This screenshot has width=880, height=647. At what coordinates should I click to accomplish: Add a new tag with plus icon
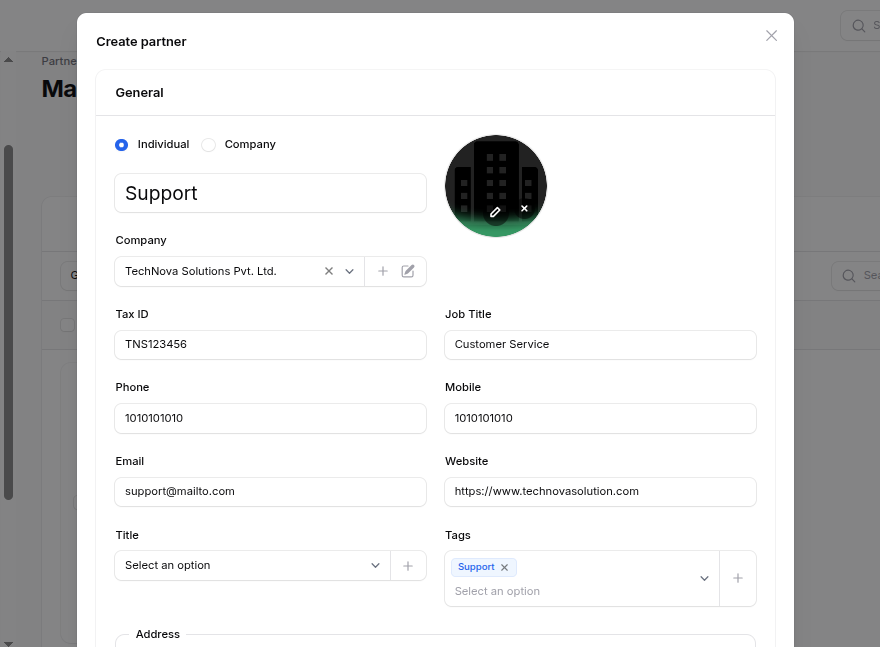pyautogui.click(x=738, y=578)
